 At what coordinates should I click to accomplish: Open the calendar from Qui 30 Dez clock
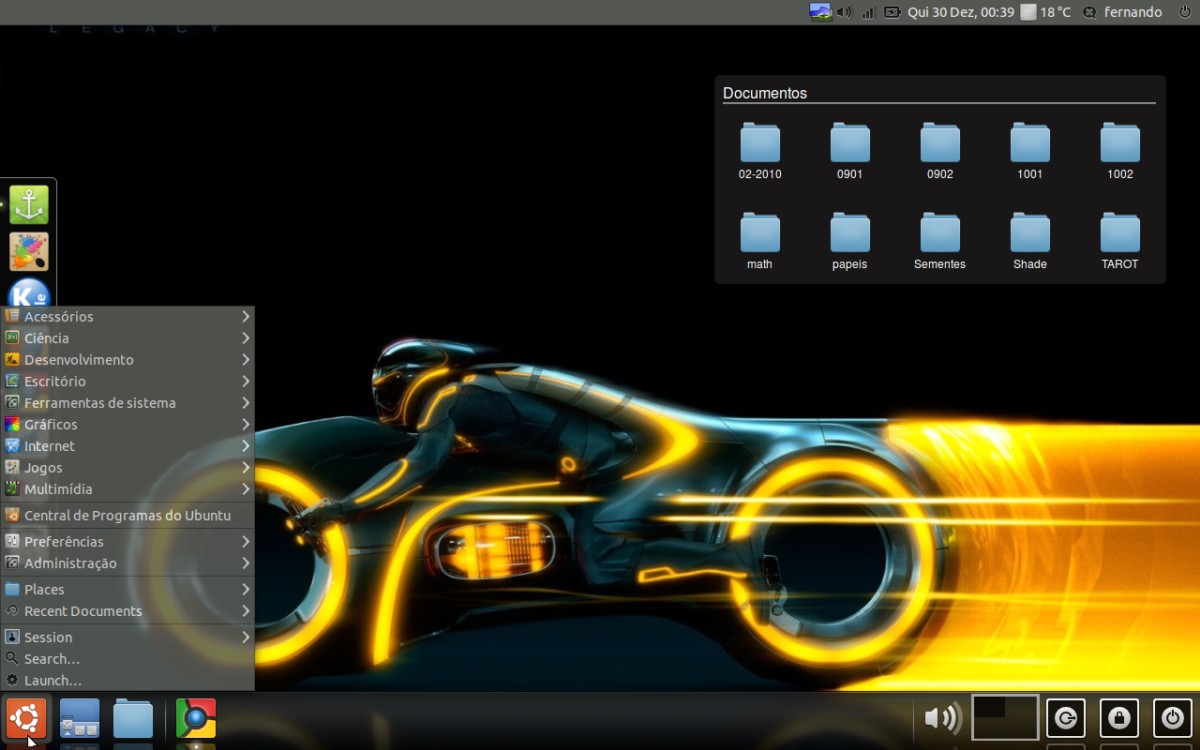pyautogui.click(x=961, y=12)
